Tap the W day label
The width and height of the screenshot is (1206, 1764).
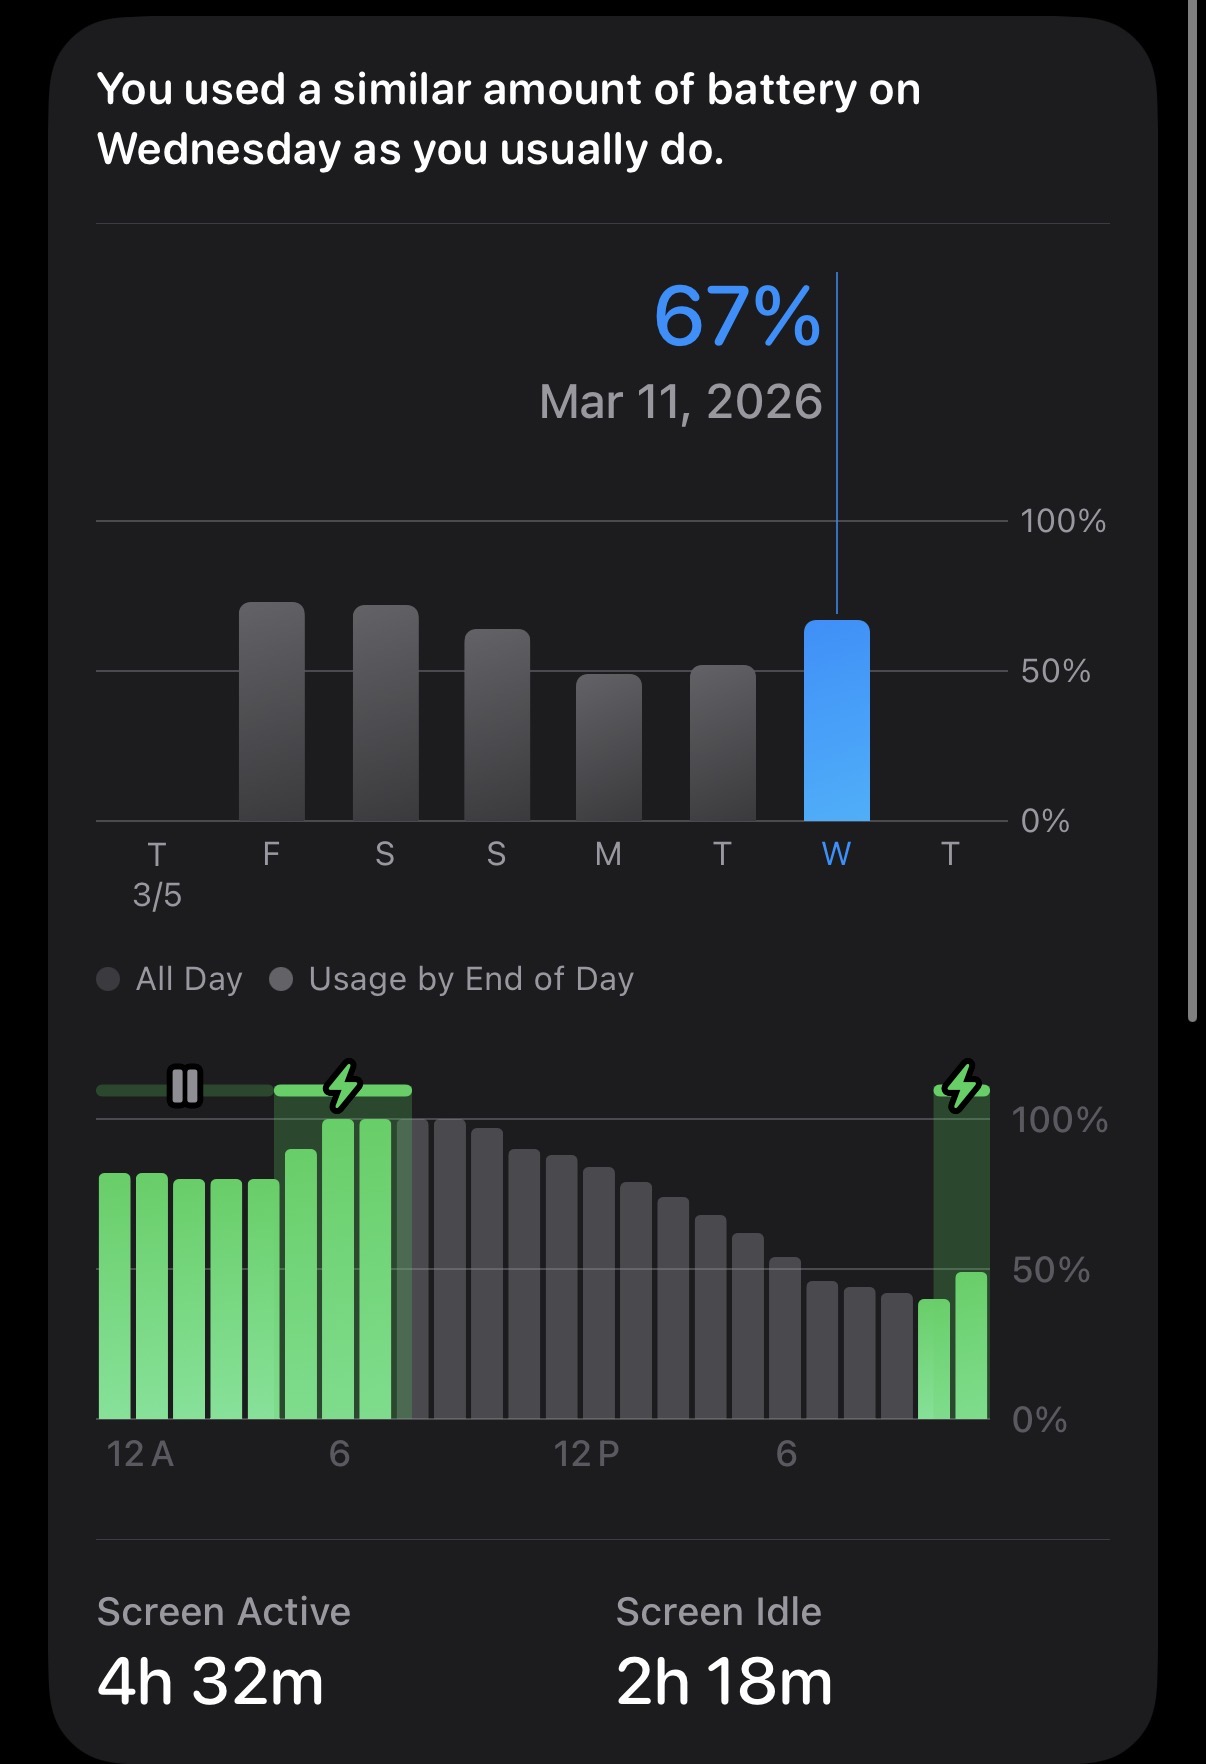tap(836, 854)
